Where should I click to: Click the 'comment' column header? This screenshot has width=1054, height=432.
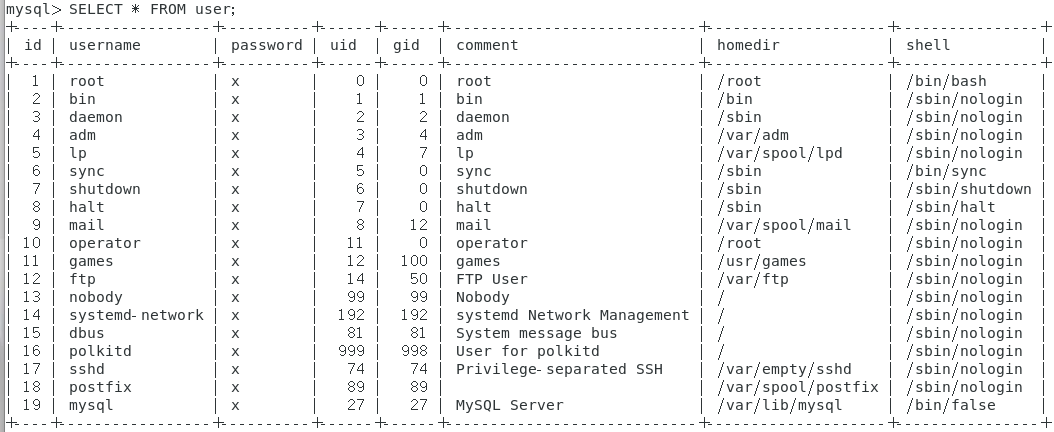tap(487, 45)
